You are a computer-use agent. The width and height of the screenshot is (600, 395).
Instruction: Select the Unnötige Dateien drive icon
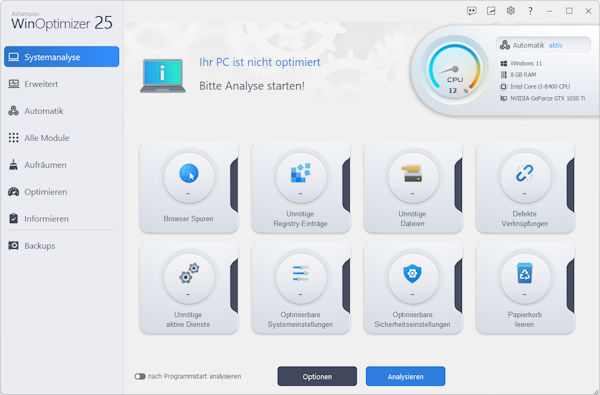(412, 173)
